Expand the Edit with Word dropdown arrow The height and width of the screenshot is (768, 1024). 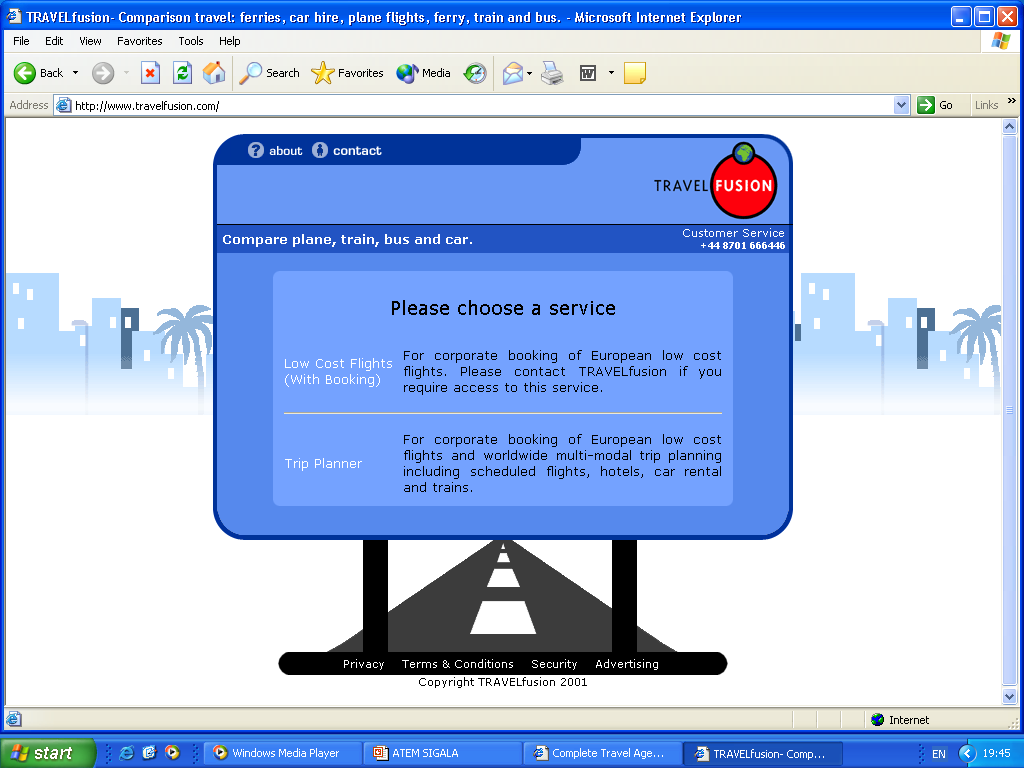click(x=611, y=73)
